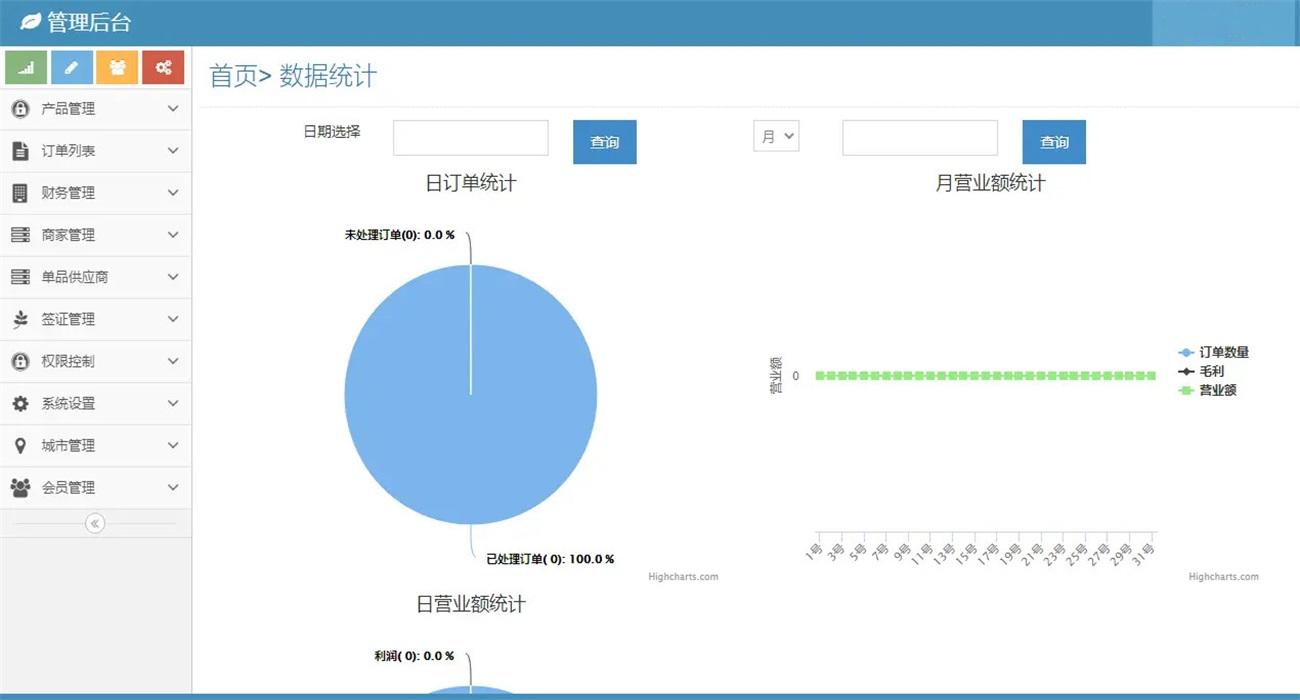Toggle 订单数量 series in the legend
This screenshot has height=700, width=1300.
1214,352
